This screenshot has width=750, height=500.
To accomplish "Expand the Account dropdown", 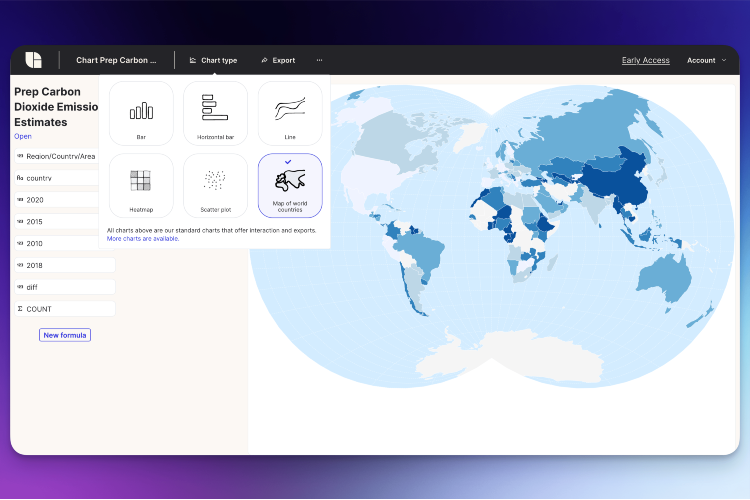I will click(x=706, y=60).
